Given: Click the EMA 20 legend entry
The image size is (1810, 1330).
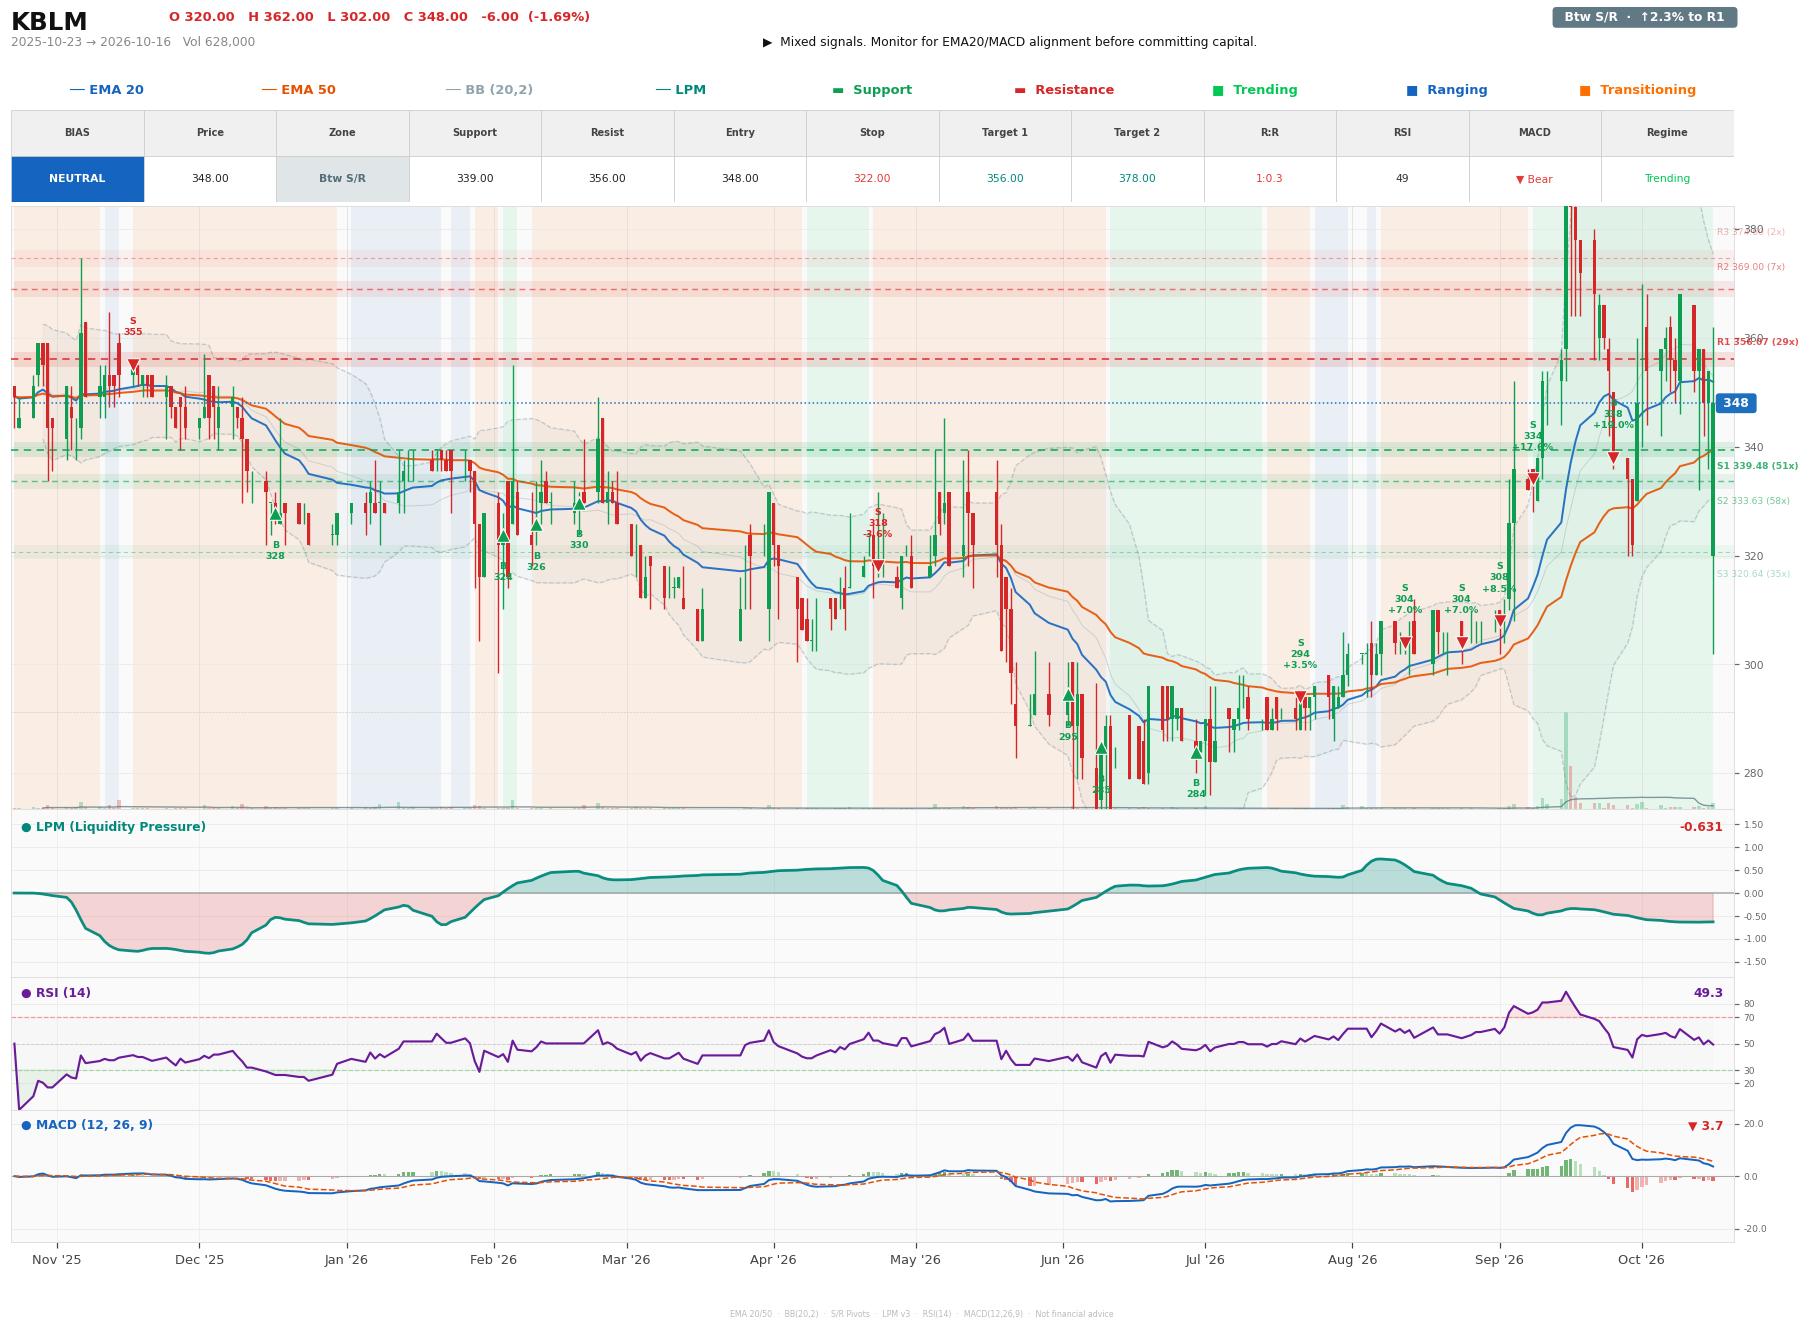Looking at the screenshot, I should [x=107, y=90].
